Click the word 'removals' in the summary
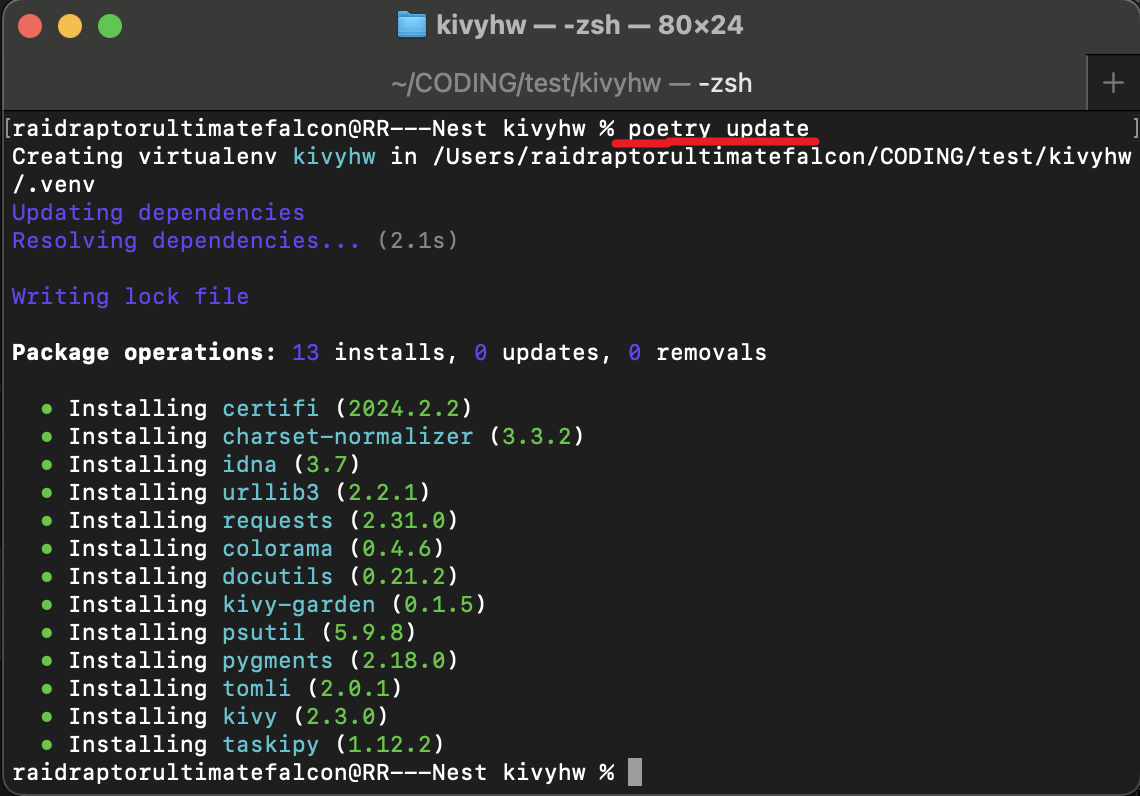 [711, 353]
